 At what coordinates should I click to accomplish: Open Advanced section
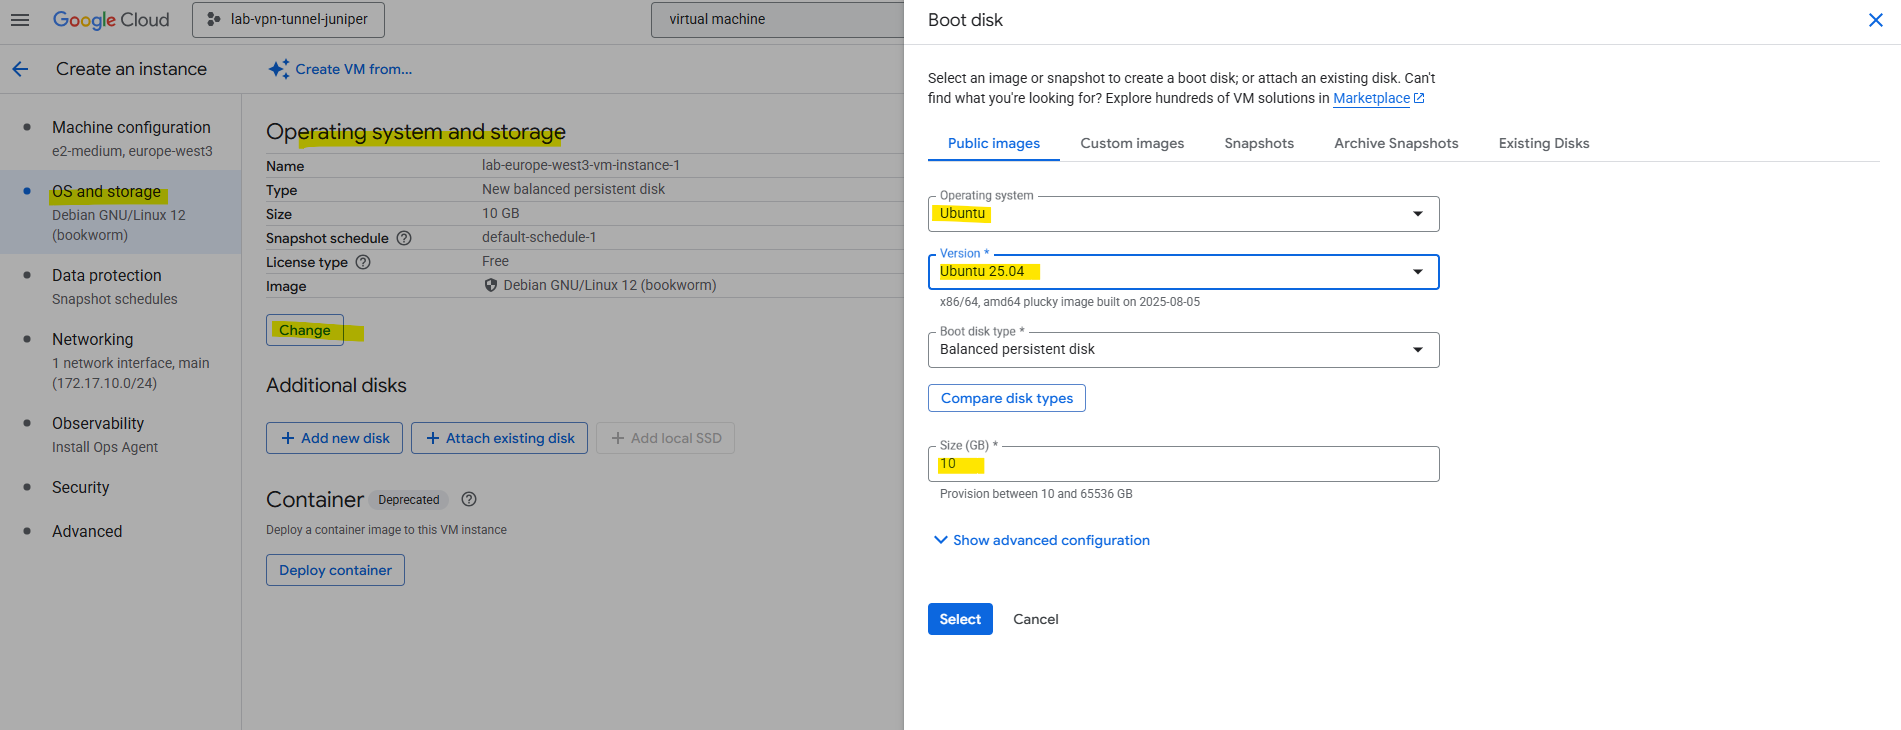[87, 531]
